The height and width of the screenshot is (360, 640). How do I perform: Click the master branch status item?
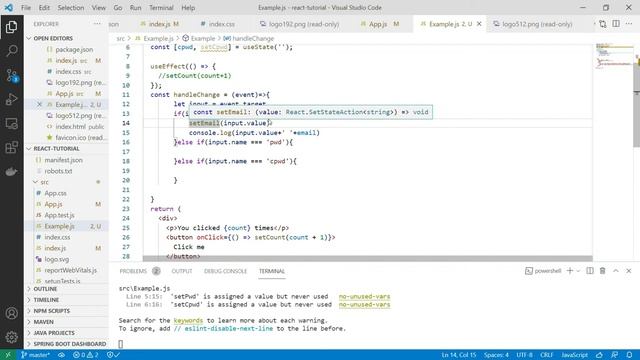pyautogui.click(x=36, y=355)
